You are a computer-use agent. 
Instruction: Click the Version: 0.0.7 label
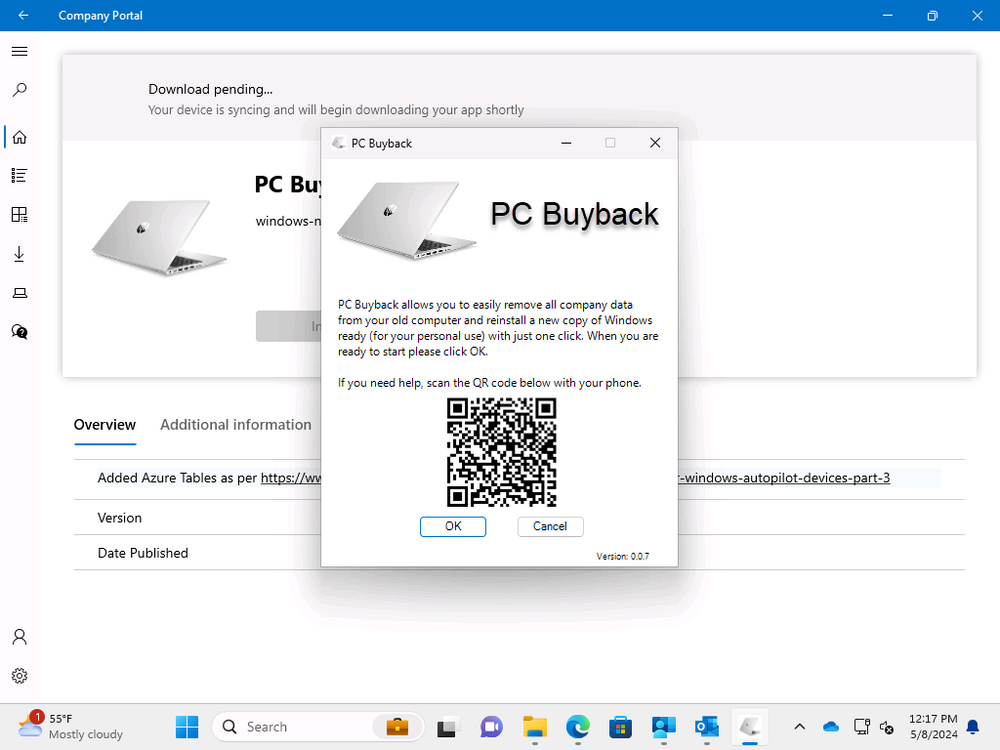pyautogui.click(x=622, y=556)
